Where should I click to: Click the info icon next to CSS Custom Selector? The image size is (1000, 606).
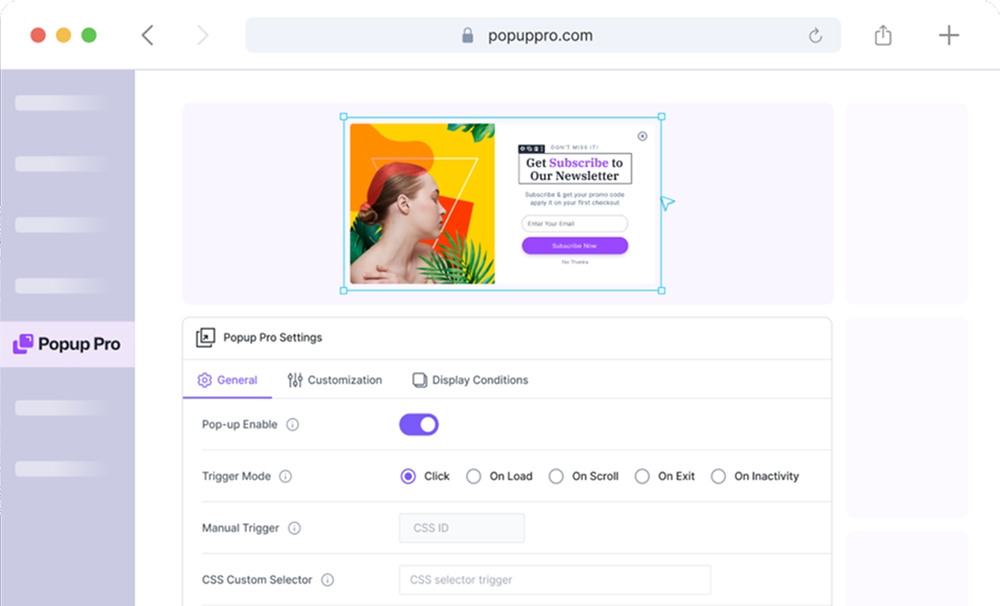327,580
